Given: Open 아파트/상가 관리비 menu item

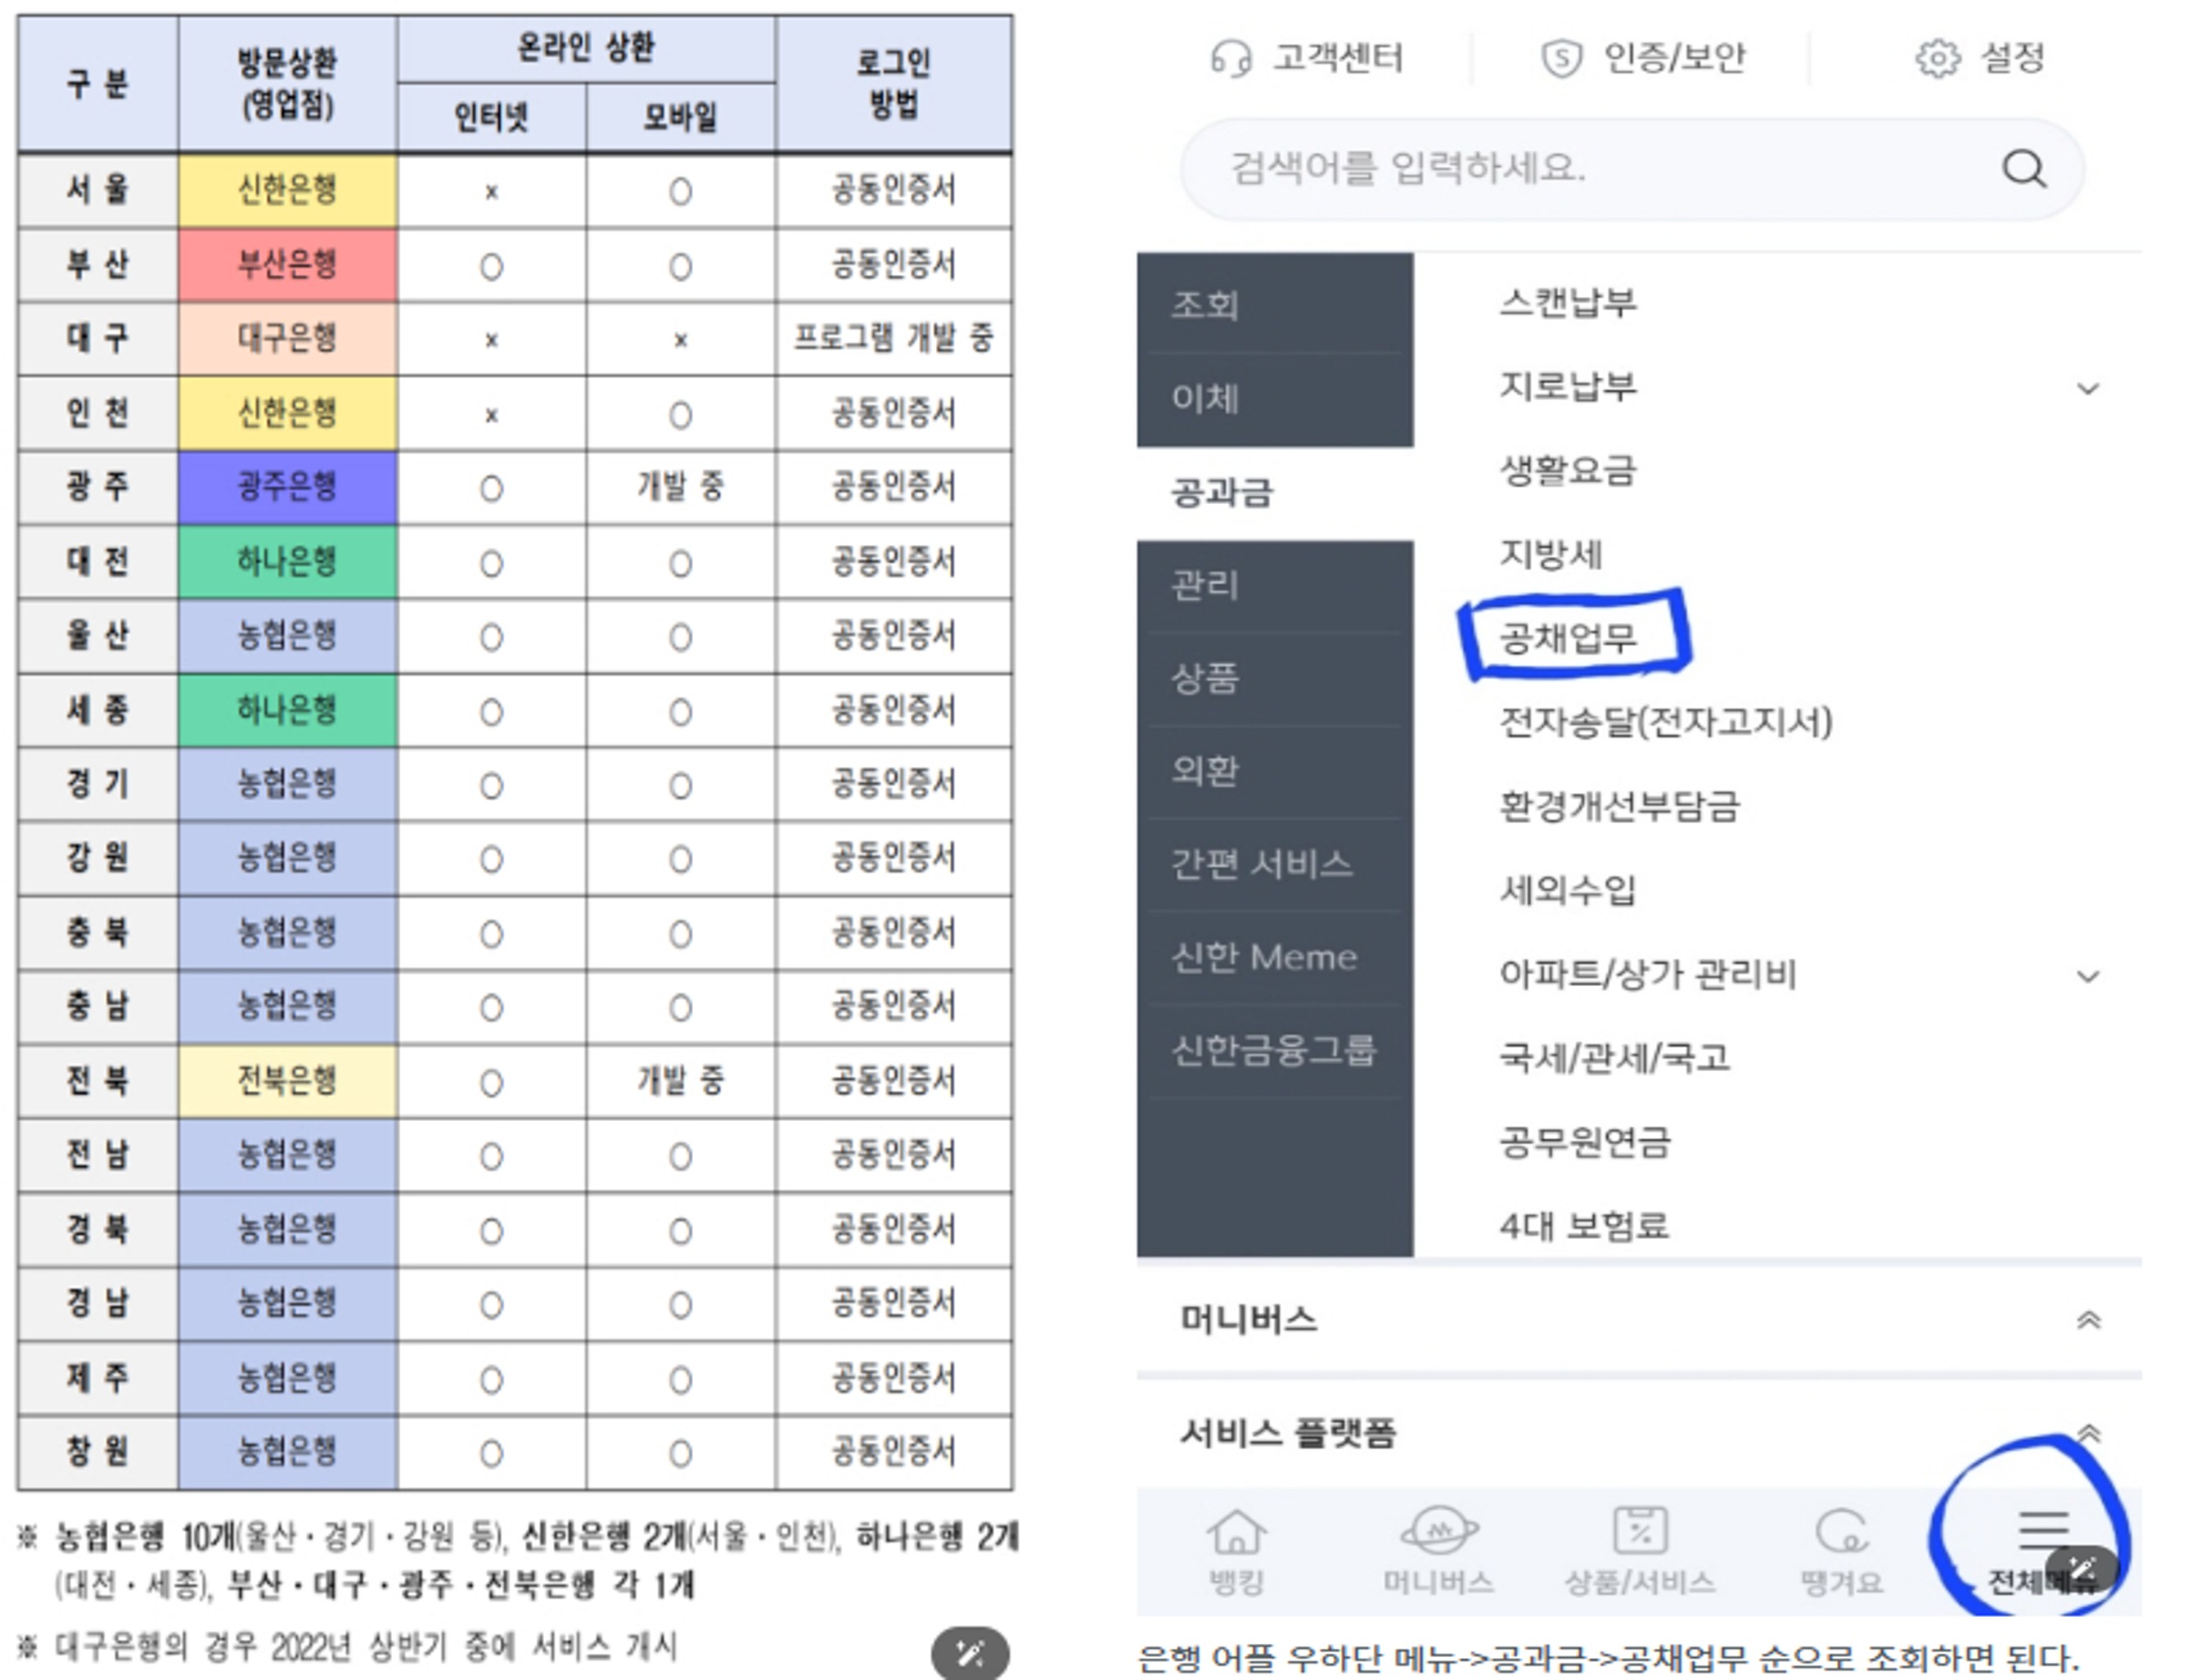Looking at the screenshot, I should click(1647, 974).
